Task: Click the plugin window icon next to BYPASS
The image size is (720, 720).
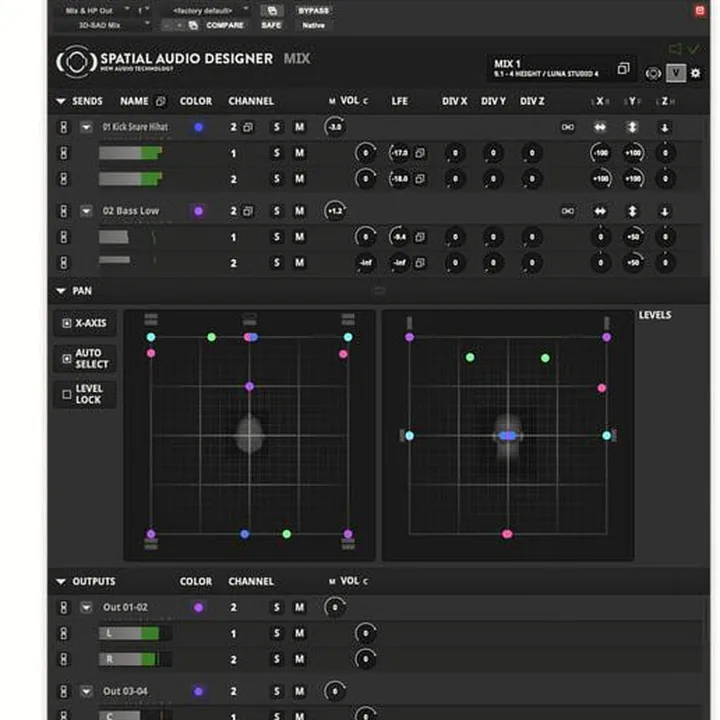Action: (272, 10)
